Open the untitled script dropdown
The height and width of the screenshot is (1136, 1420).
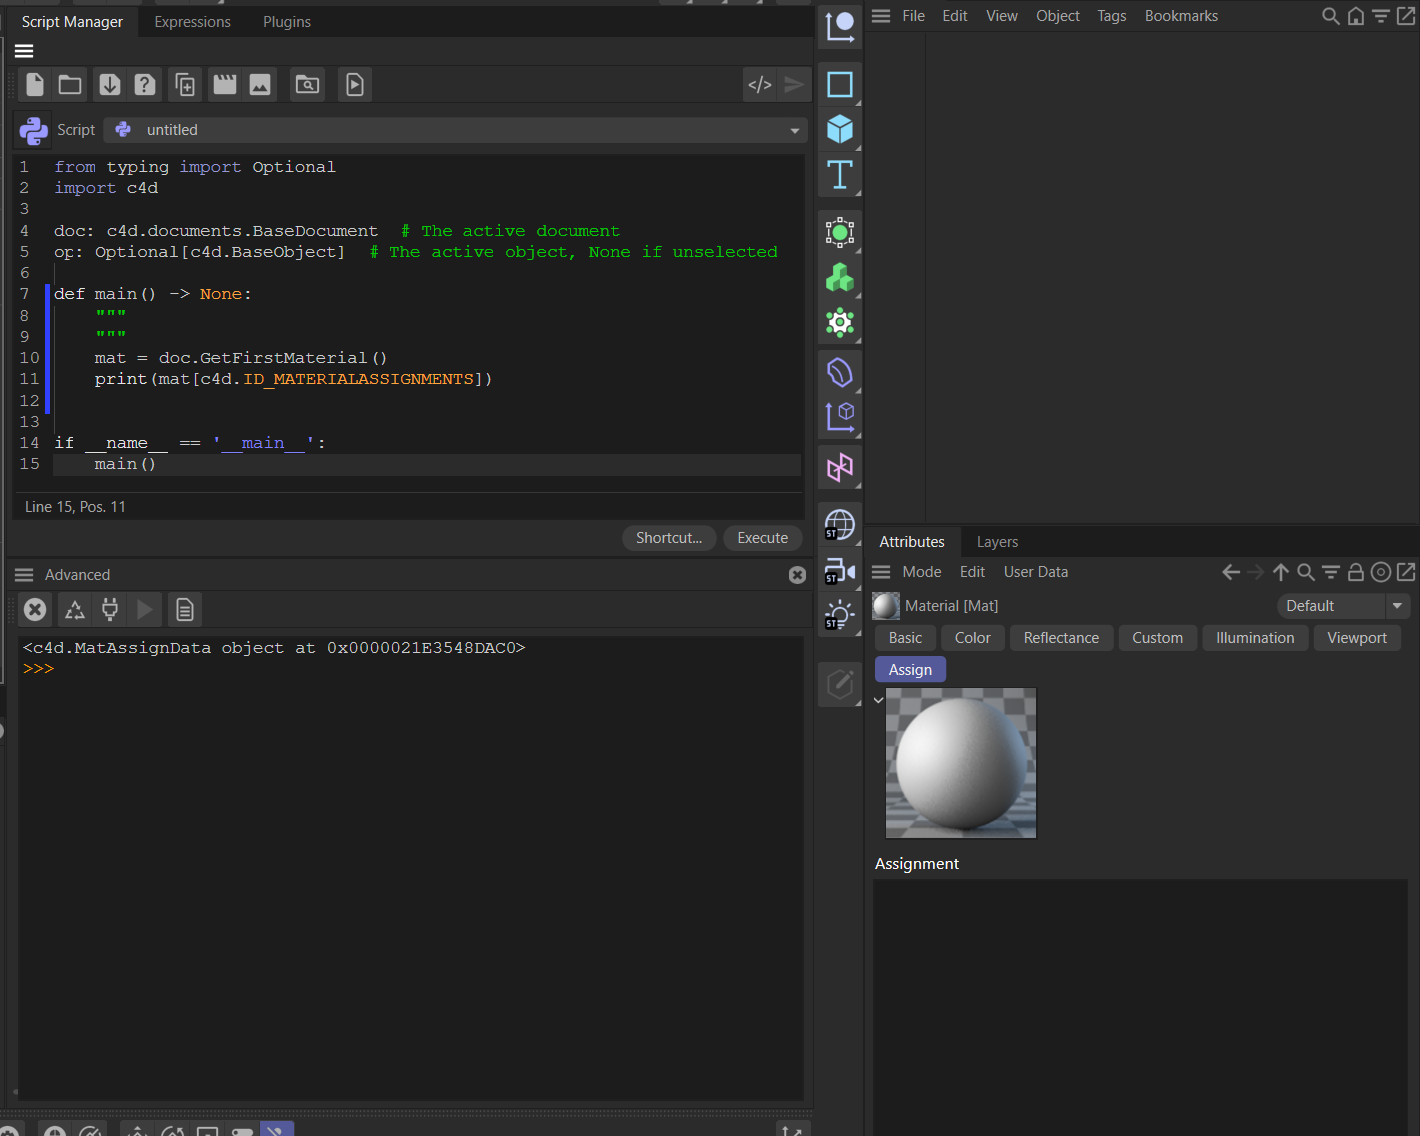click(455, 130)
